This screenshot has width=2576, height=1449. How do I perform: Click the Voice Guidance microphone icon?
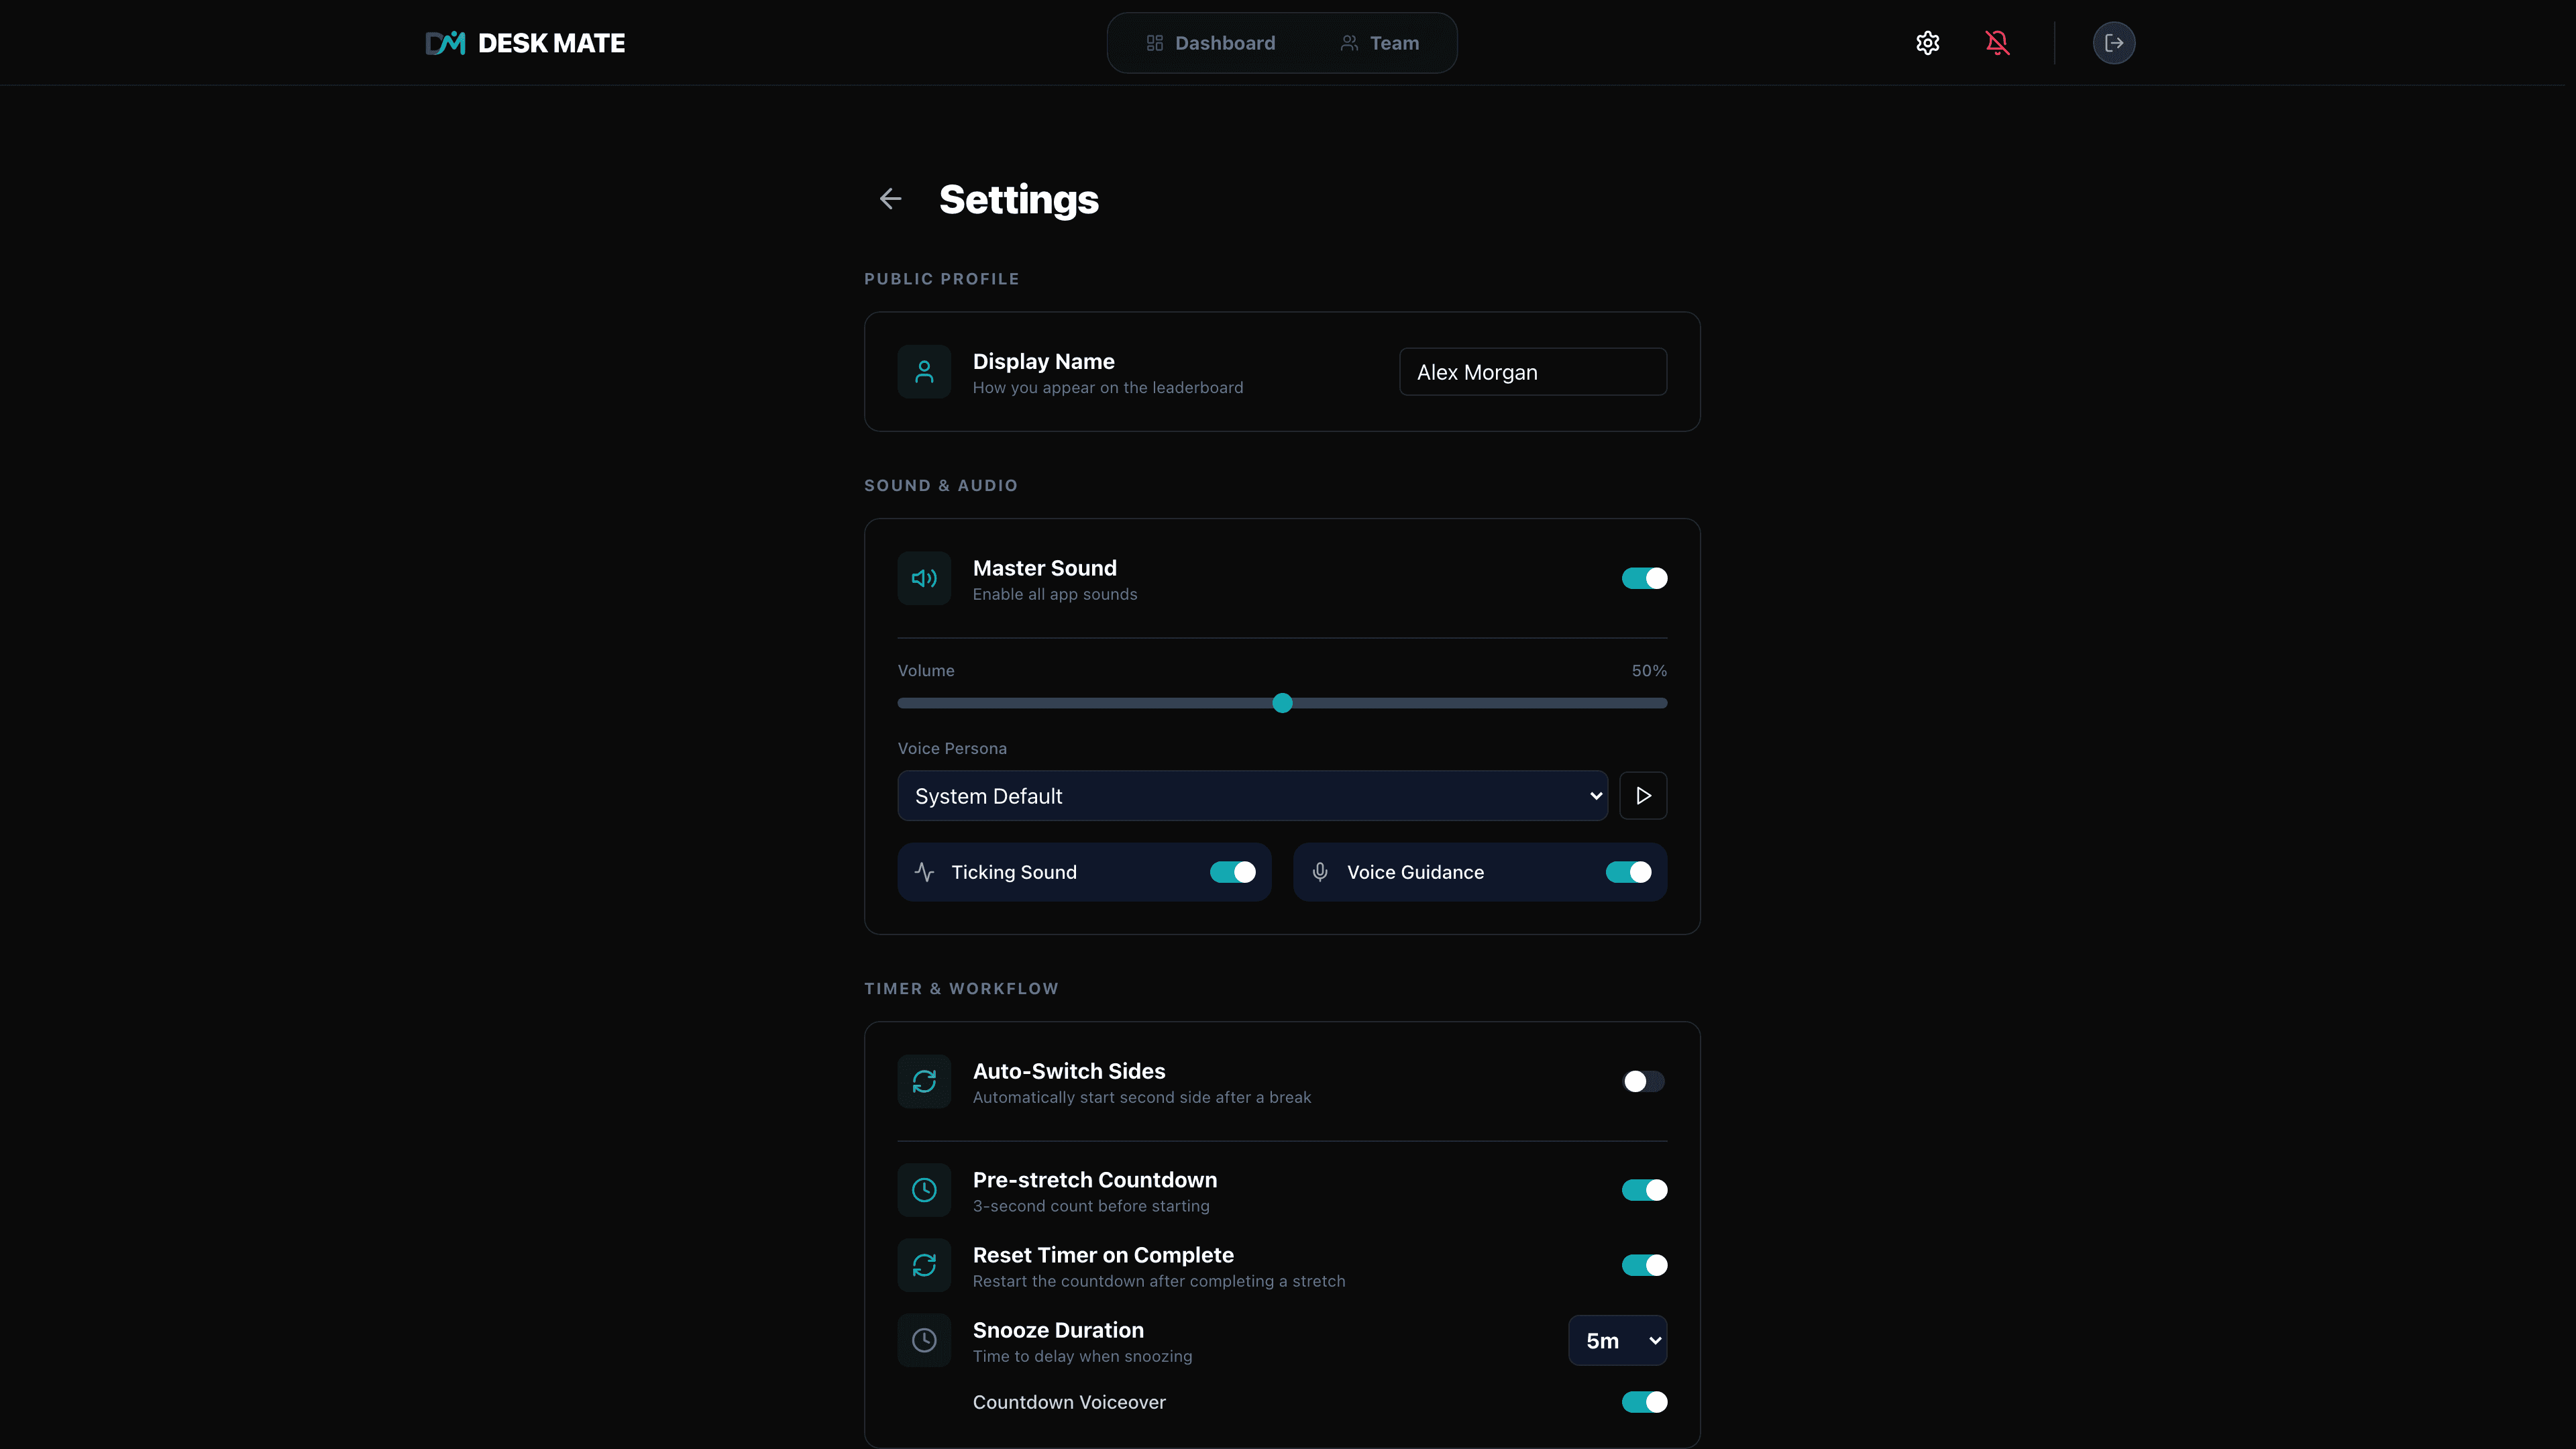coord(1320,872)
